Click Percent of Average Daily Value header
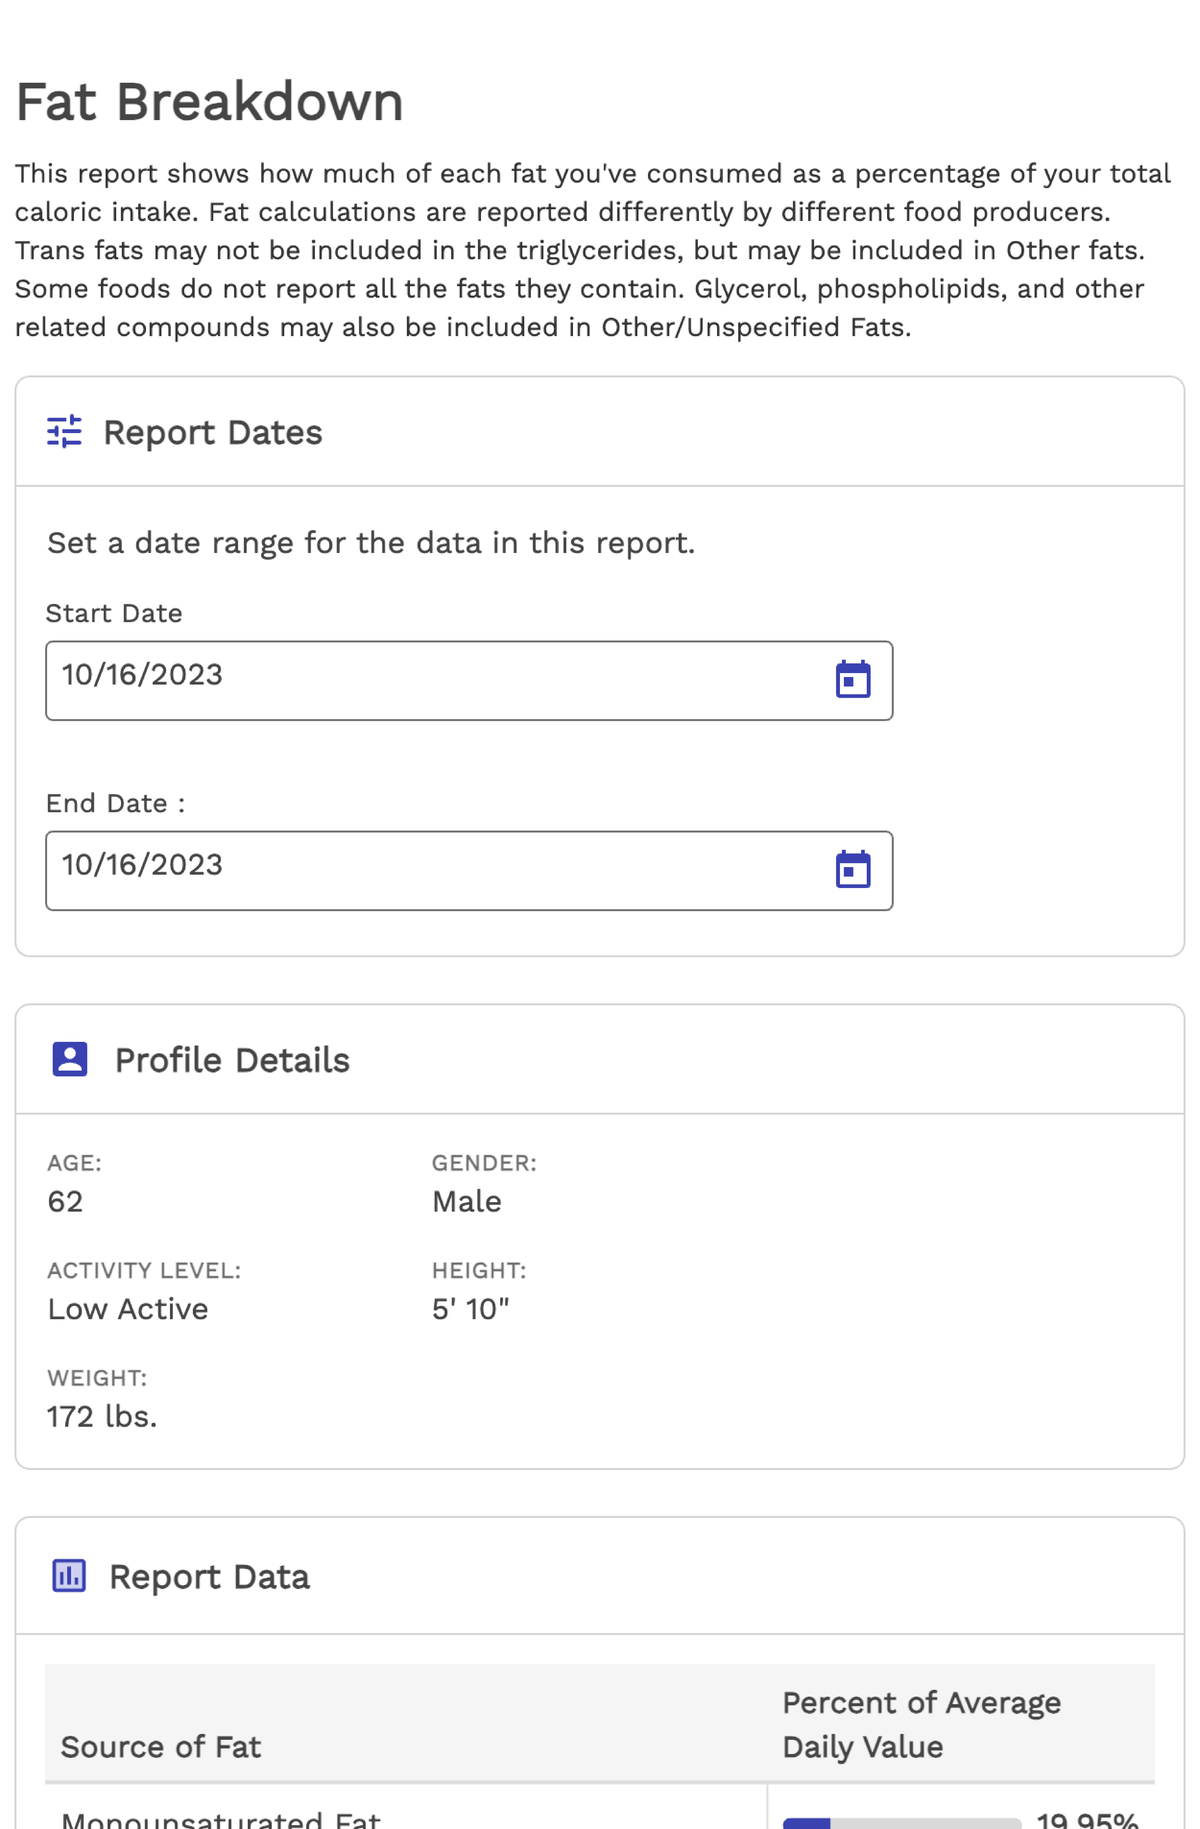This screenshot has width=1200, height=1829. tap(920, 1724)
